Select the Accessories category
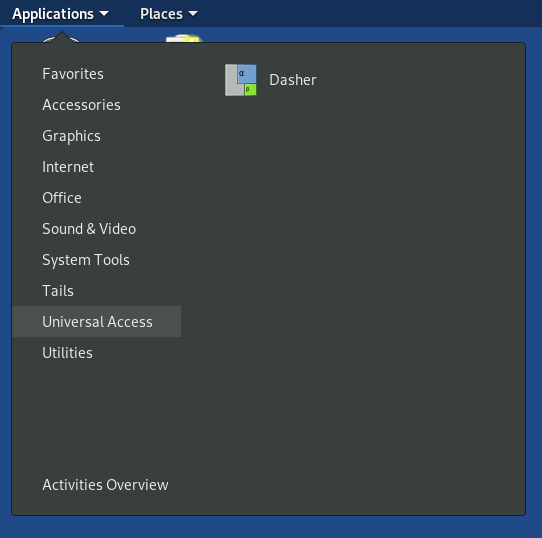 96,105
